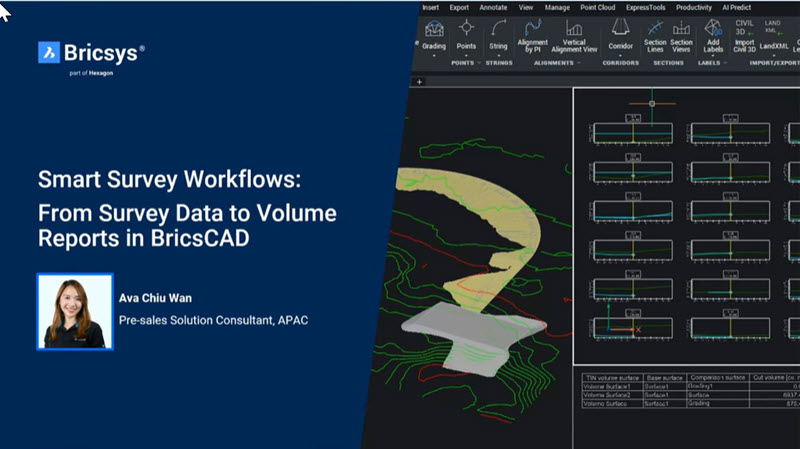Viewport: 800px width, 449px height.
Task: Click the part of Hexagon tagline
Action: pyautogui.click(x=91, y=73)
